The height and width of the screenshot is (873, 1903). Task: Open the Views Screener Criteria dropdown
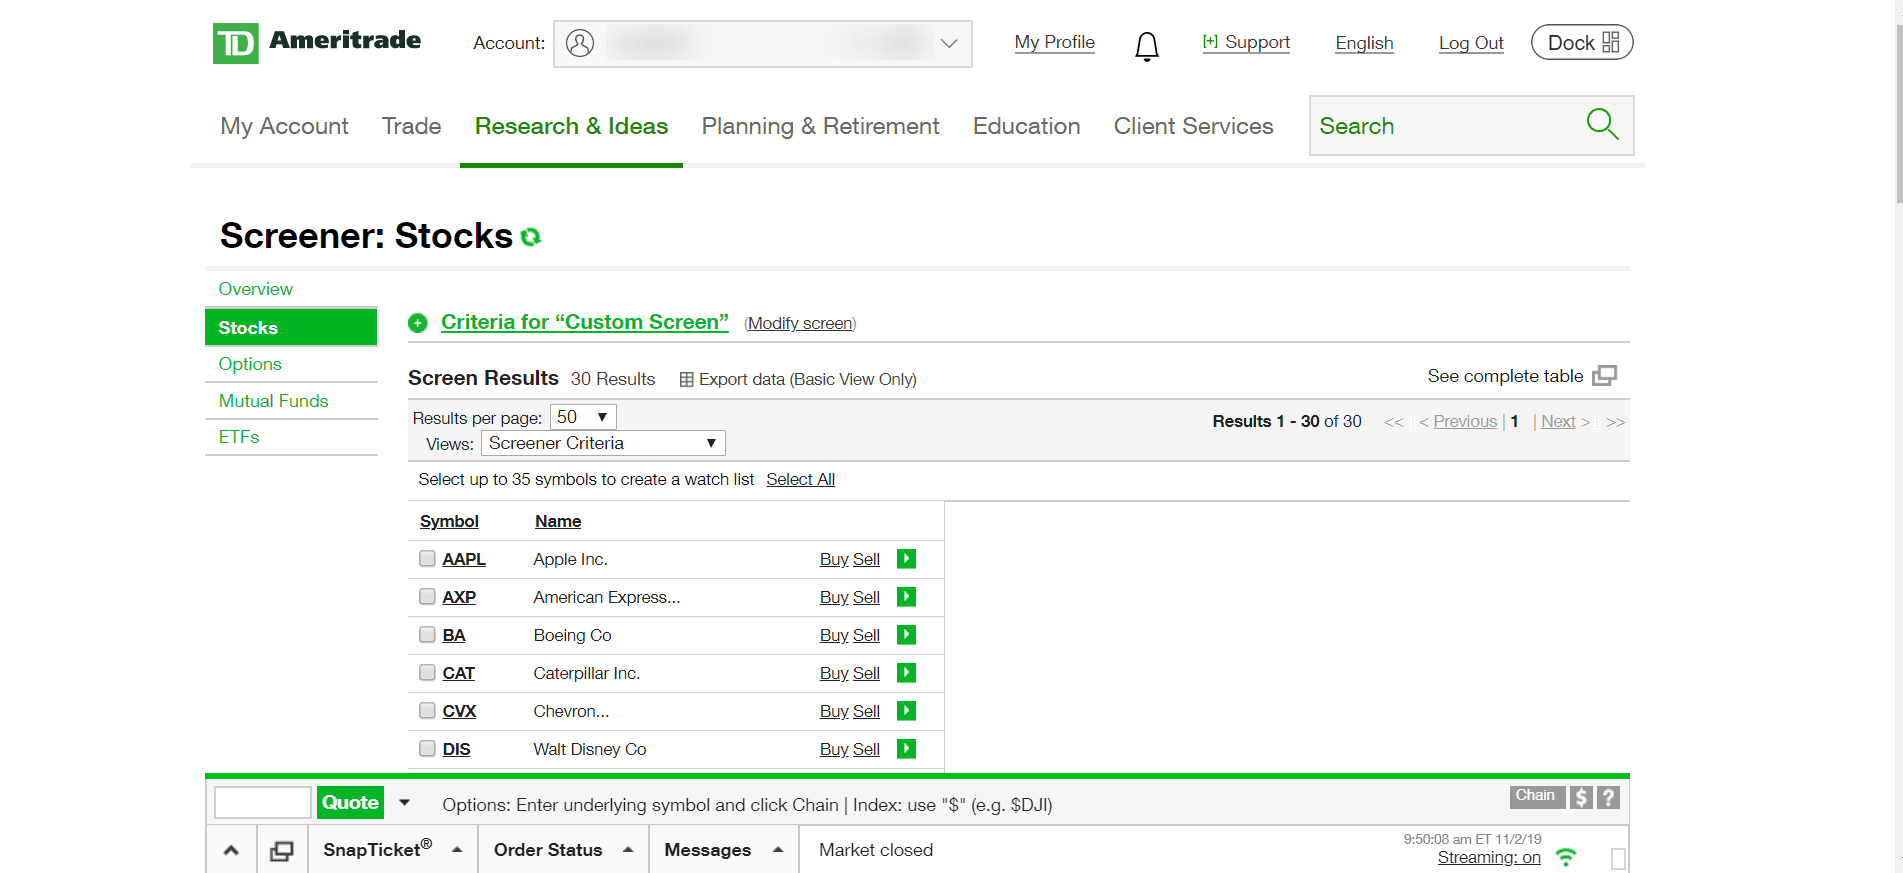[603, 443]
